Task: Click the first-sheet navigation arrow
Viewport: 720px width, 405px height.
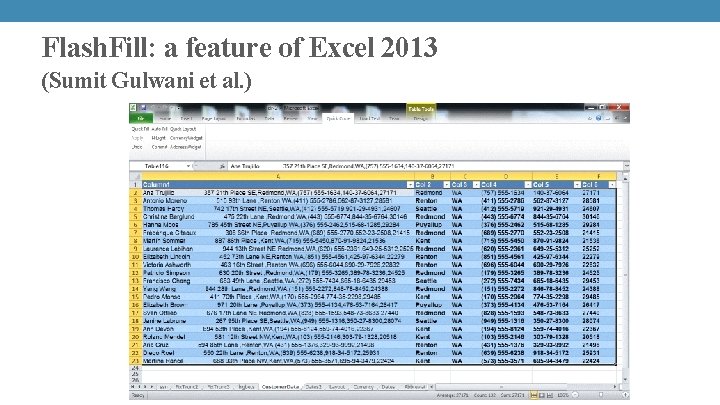Action: tap(134, 387)
